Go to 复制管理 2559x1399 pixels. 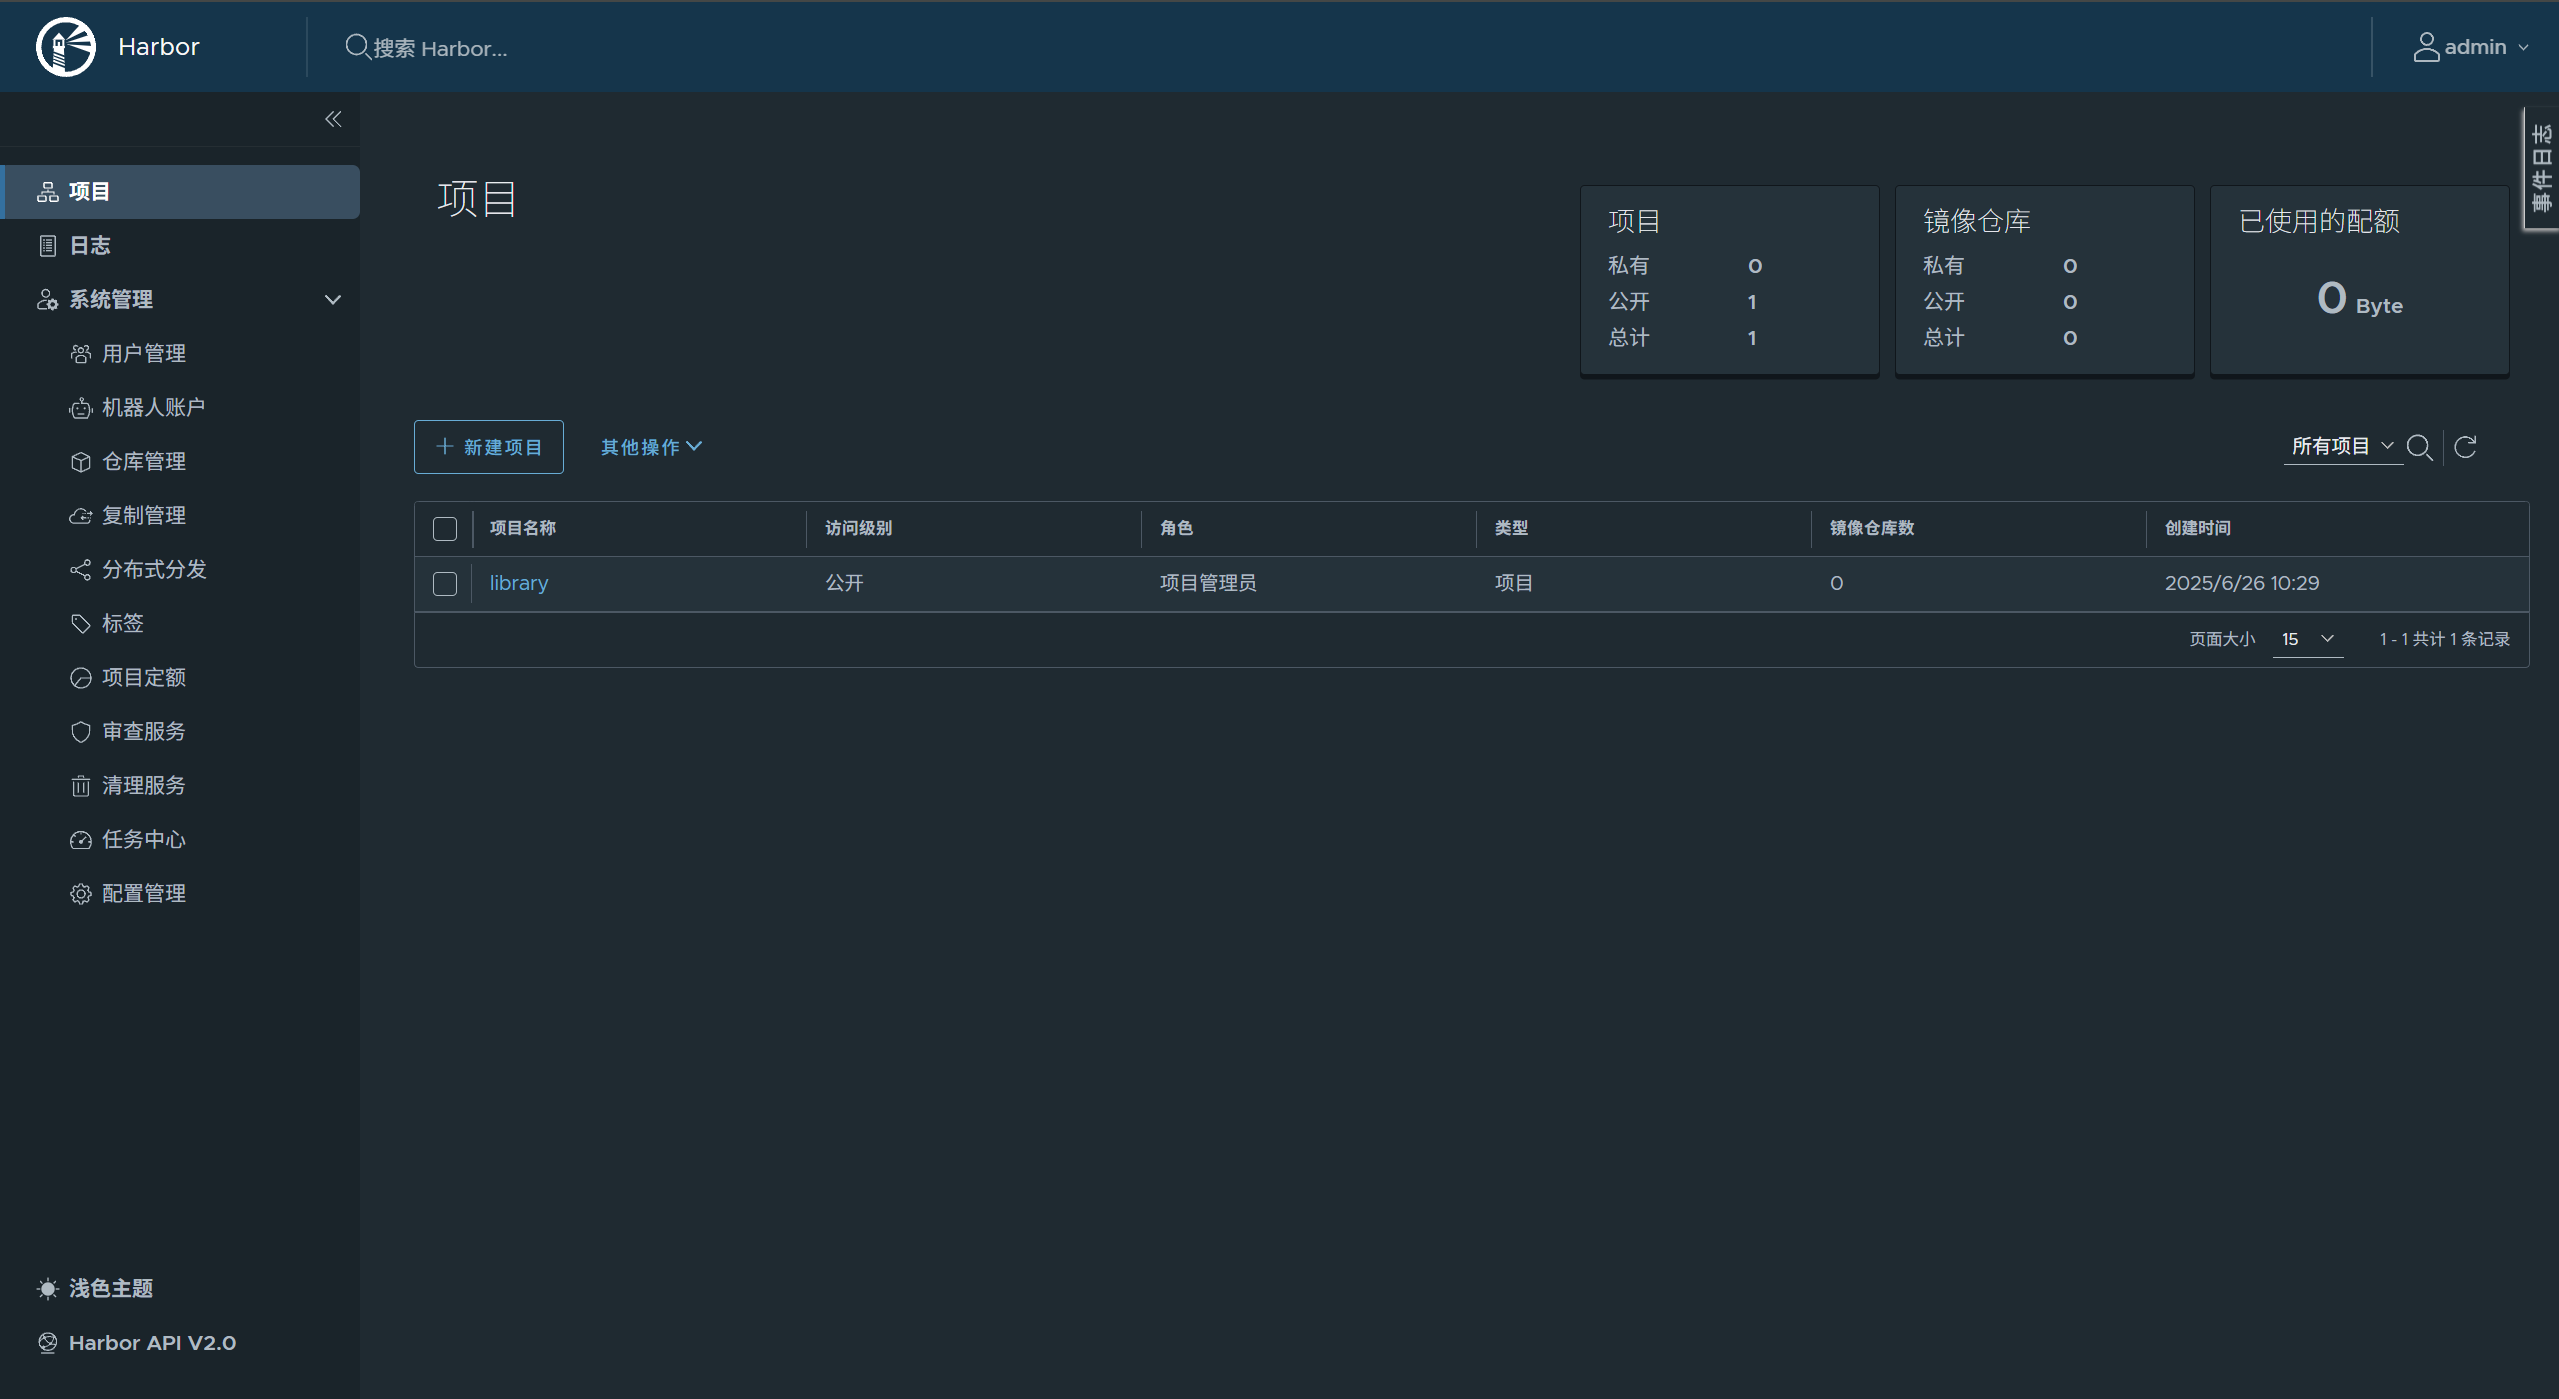144,515
